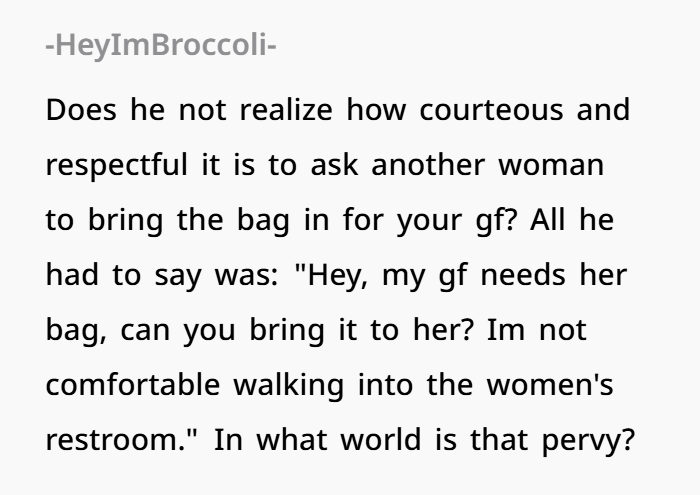The image size is (700, 495).
Task: Click the word "courteous" in the comment
Action: (x=490, y=109)
